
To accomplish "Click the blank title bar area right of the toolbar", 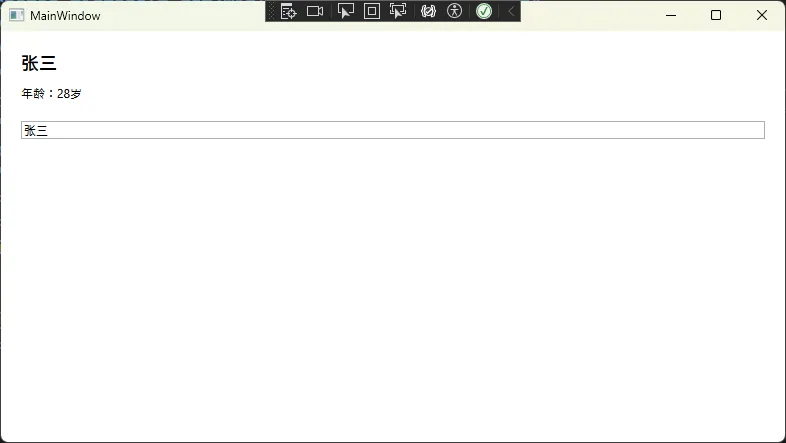I will pyautogui.click(x=584, y=16).
